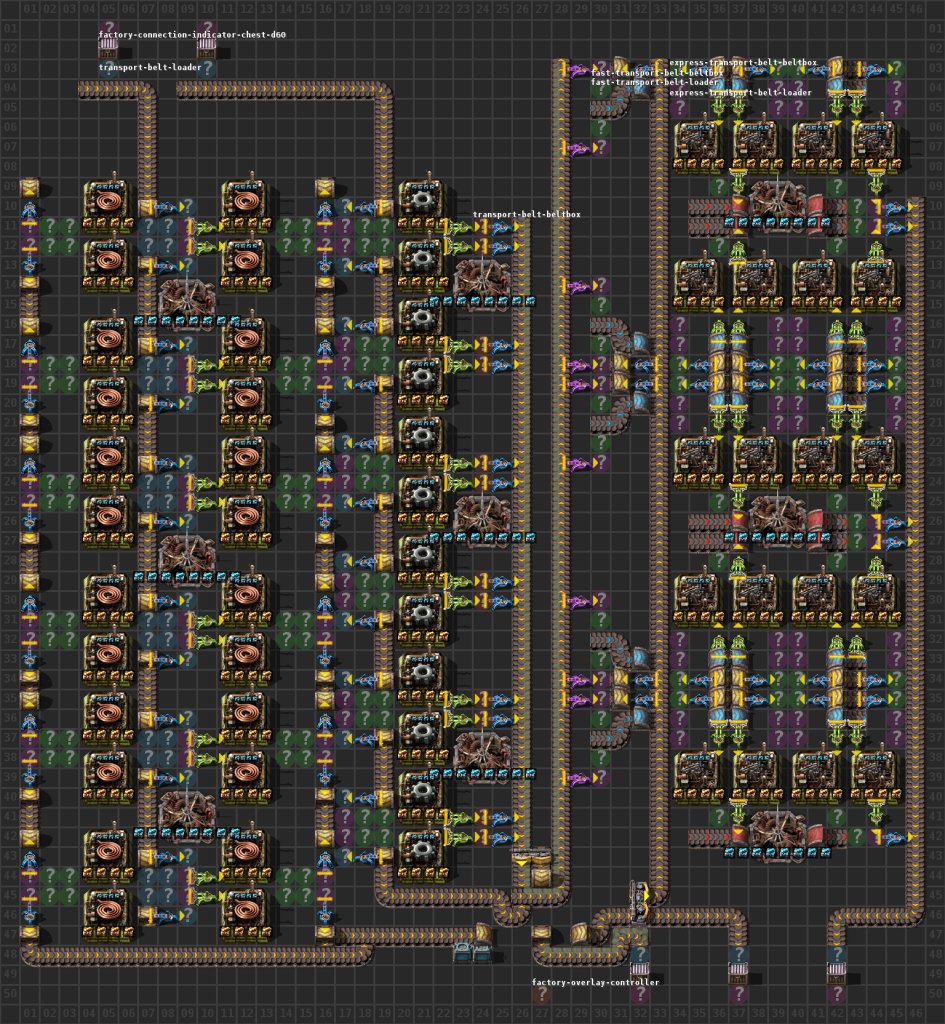Image resolution: width=945 pixels, height=1024 pixels.
Task: Click the fast-transport-belt-beltbox label
Action: pos(657,72)
